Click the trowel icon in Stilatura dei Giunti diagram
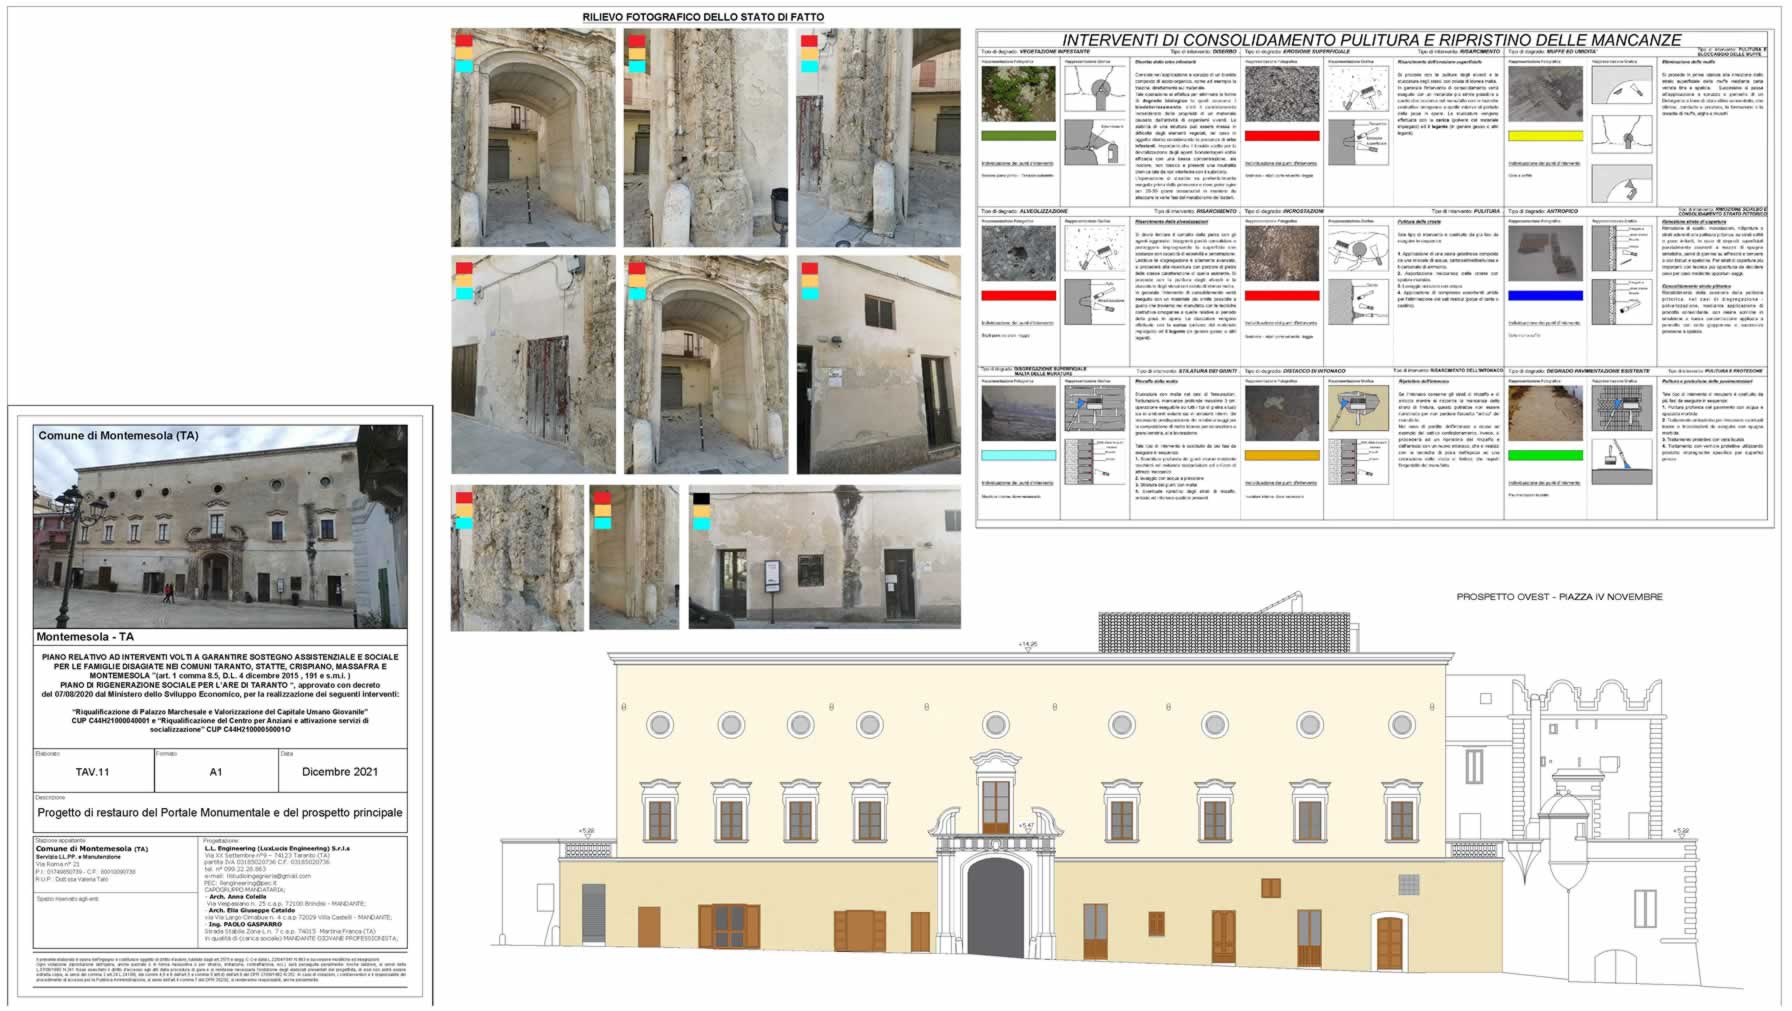Screen dimensions: 1792x1011 [1082, 401]
